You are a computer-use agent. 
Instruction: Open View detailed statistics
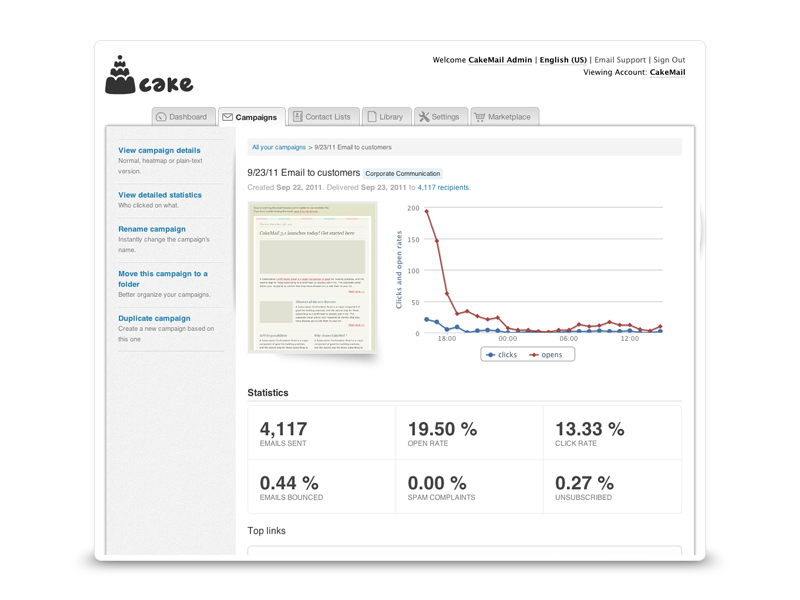tap(160, 195)
